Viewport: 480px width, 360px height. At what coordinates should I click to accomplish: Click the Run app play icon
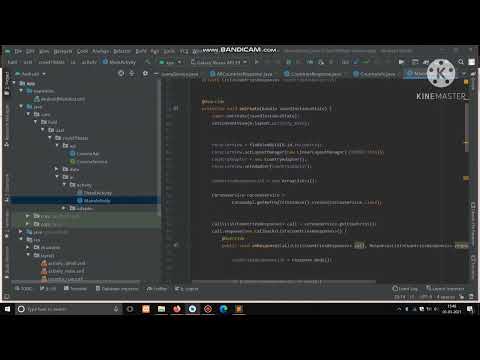point(257,62)
